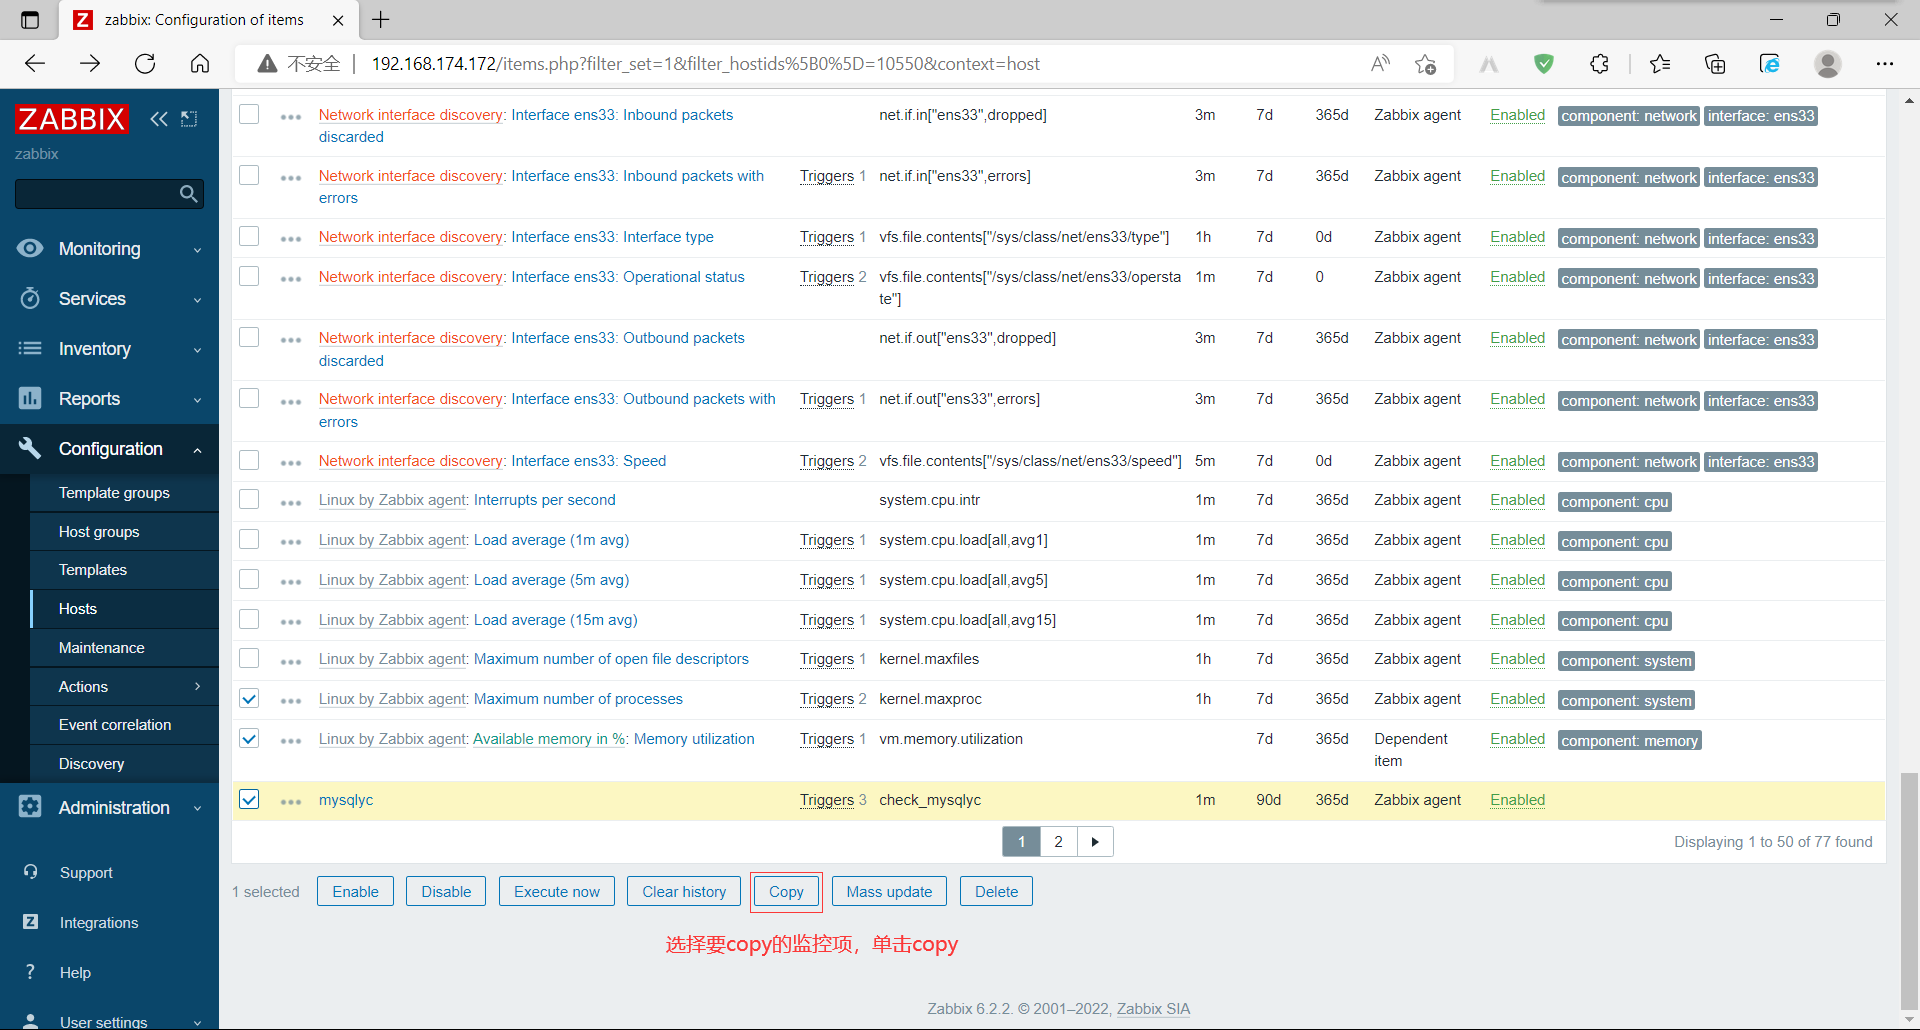Check the Interface ens33: Operational status checkbox

pos(249,276)
